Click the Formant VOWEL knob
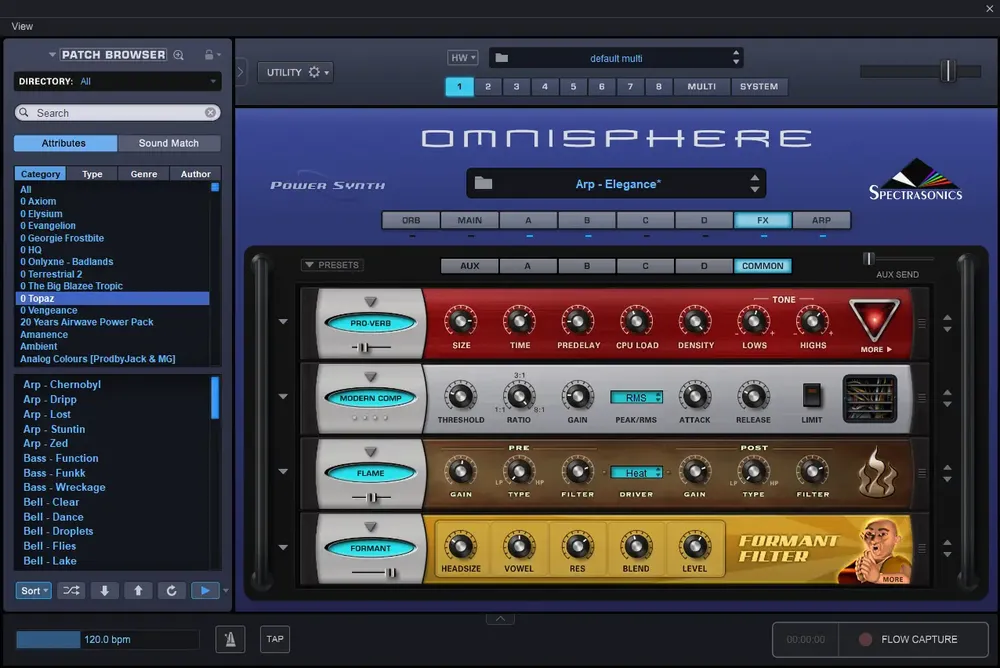The image size is (1000, 668). click(519, 546)
